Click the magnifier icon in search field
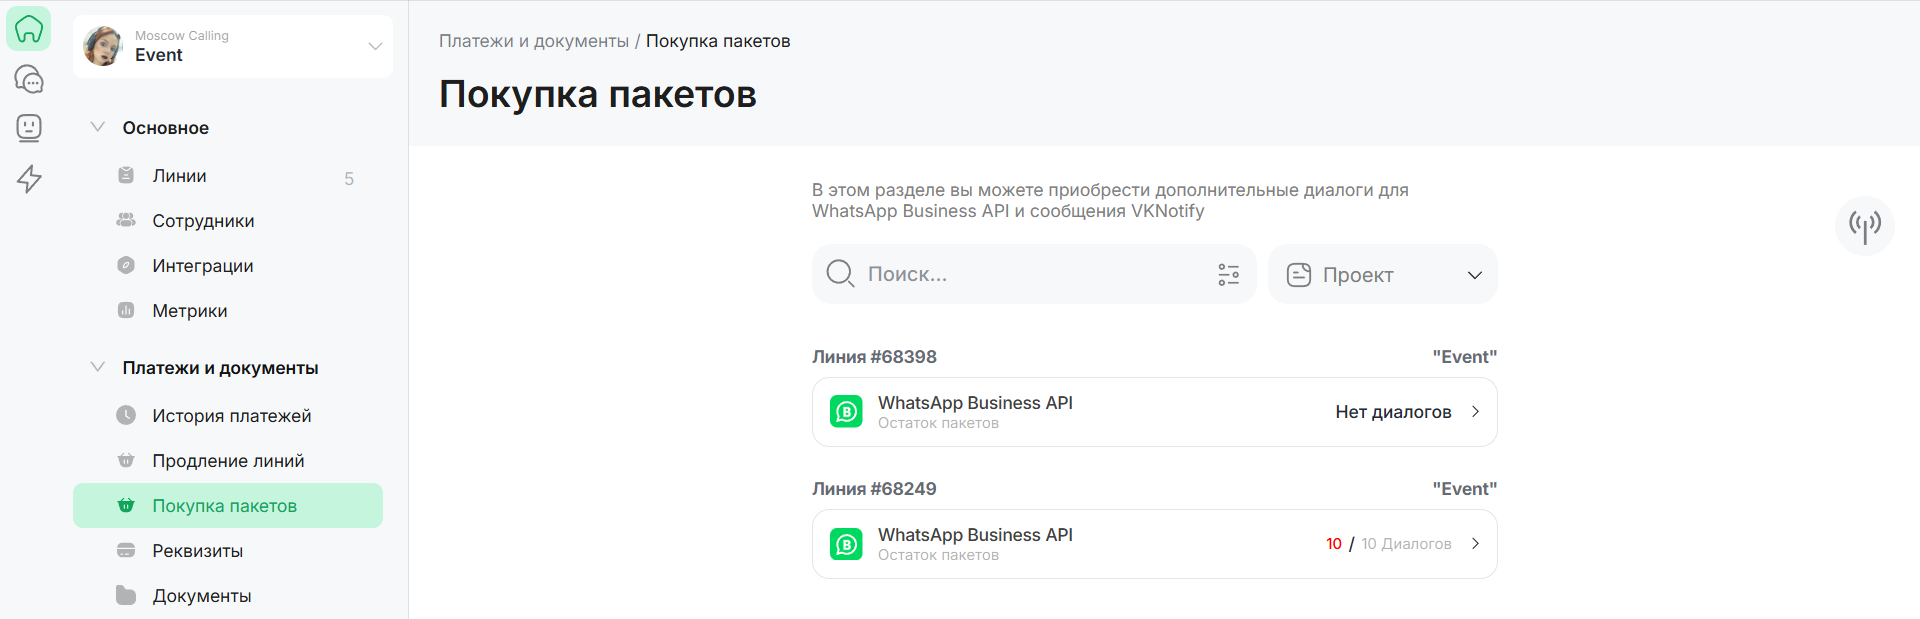Screen dimensions: 1920x619 coord(840,274)
